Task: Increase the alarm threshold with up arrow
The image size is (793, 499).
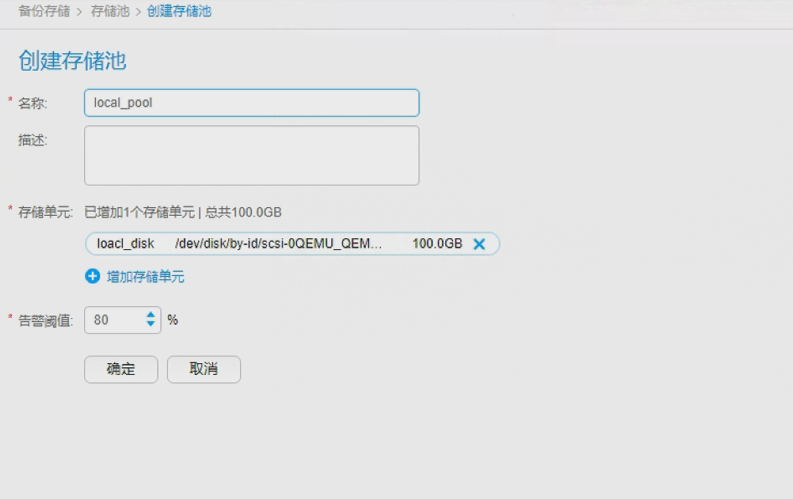Action: 152,315
